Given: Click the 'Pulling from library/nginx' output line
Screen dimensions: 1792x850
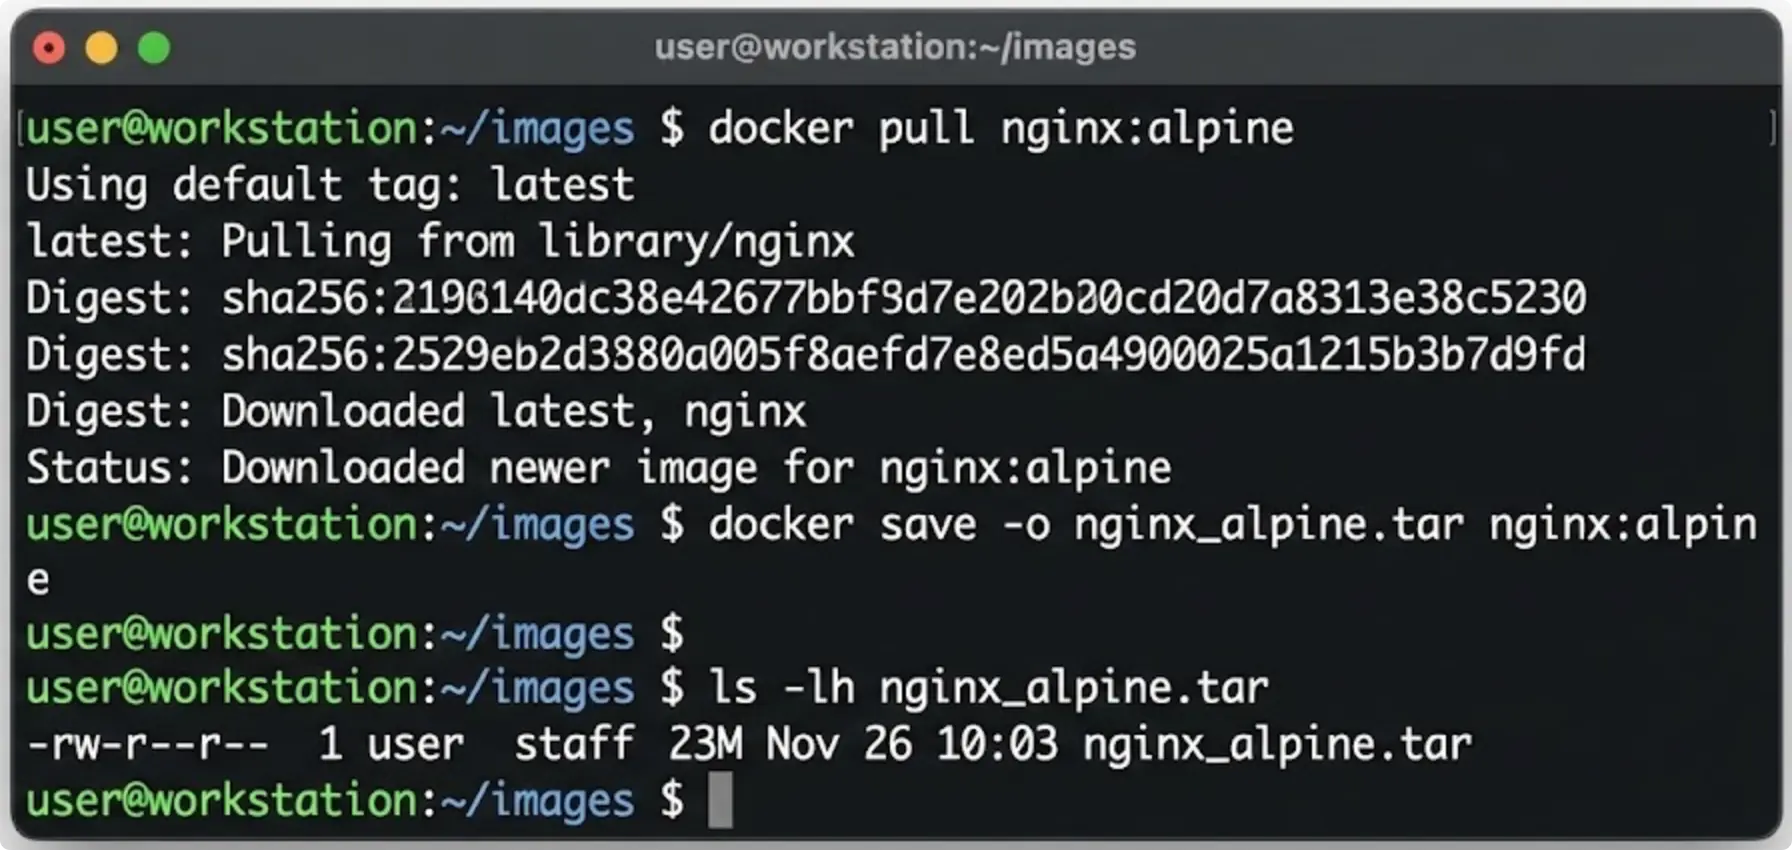Looking at the screenshot, I should pyautogui.click(x=537, y=242).
